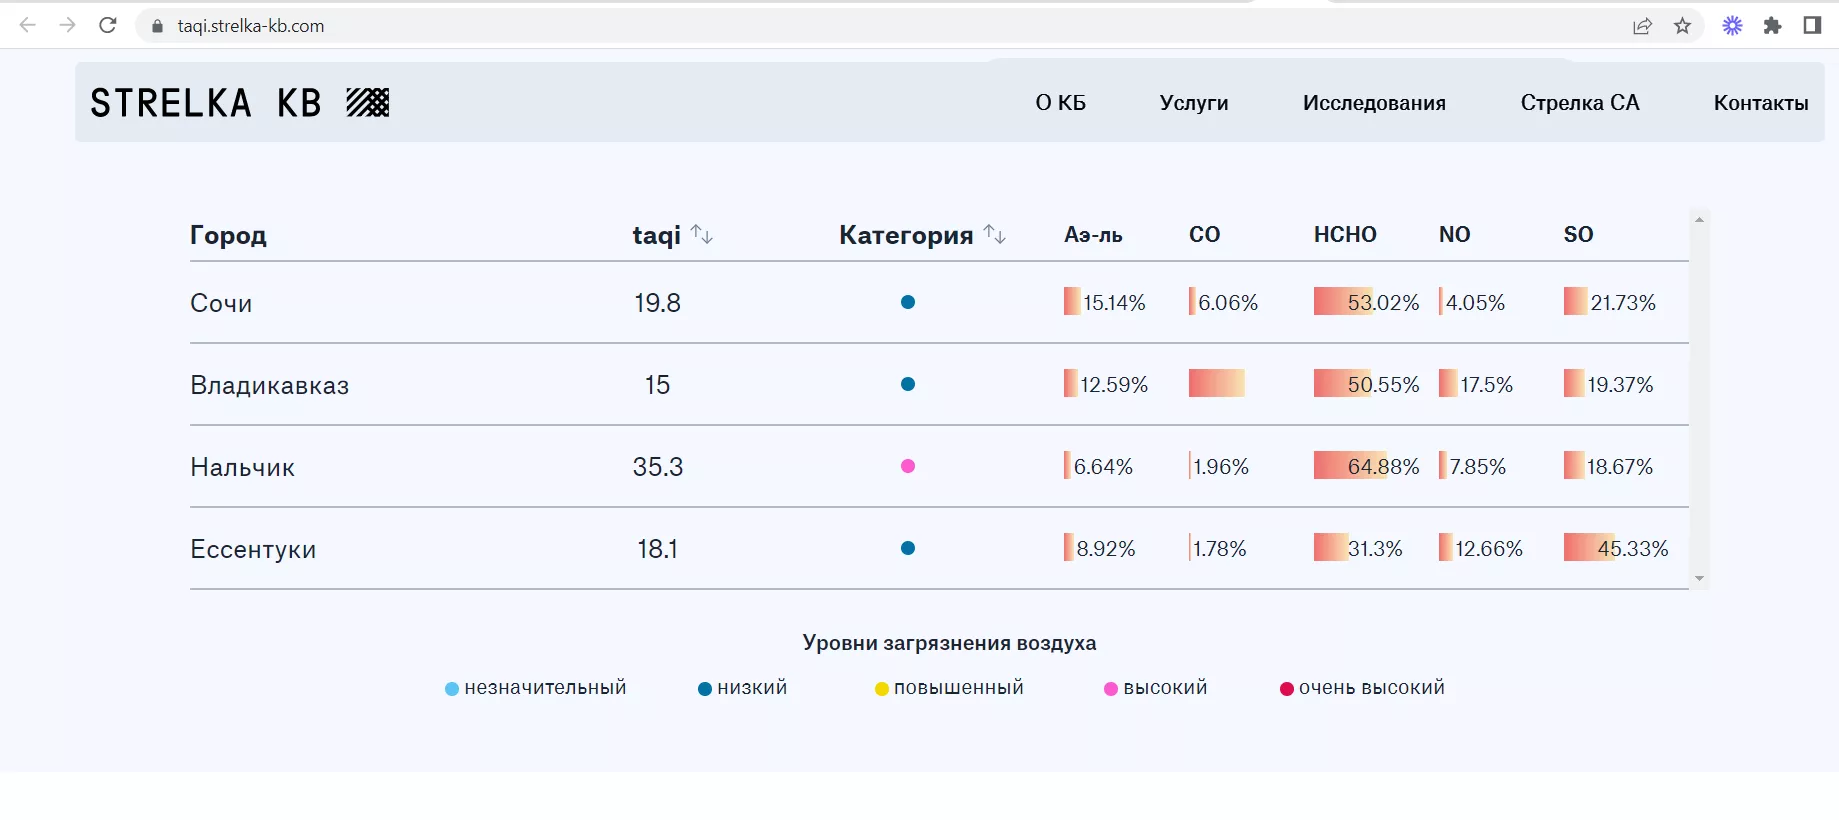Screen dimensions: 1839x820
Task: Sort the table by taqi column
Action: [x=702, y=235]
